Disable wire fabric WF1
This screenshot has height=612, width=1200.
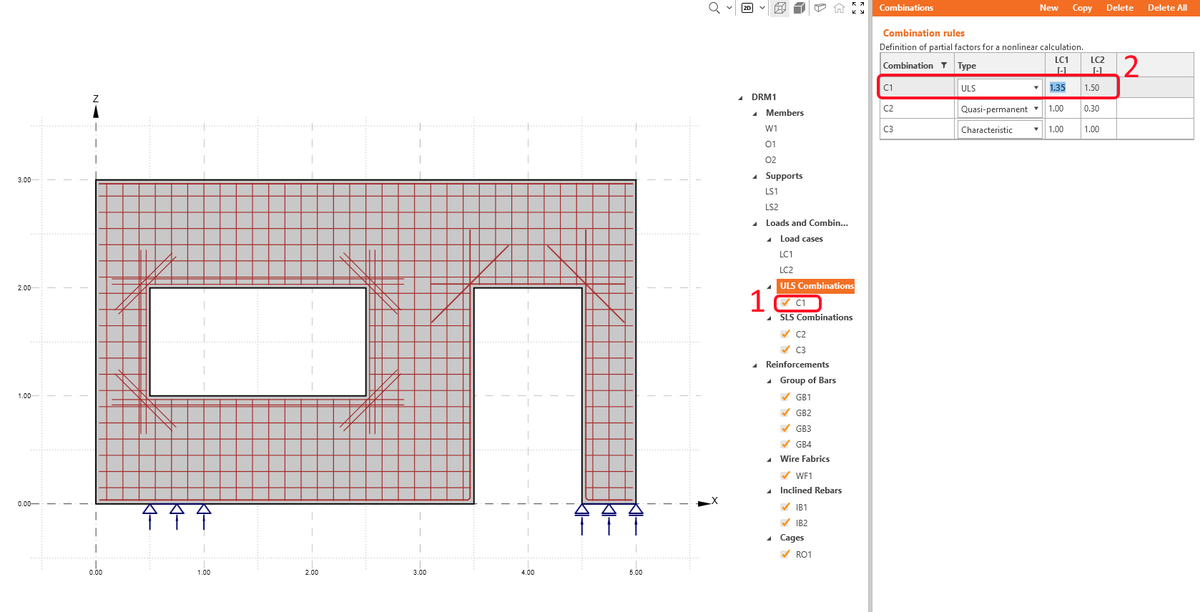pyautogui.click(x=786, y=475)
